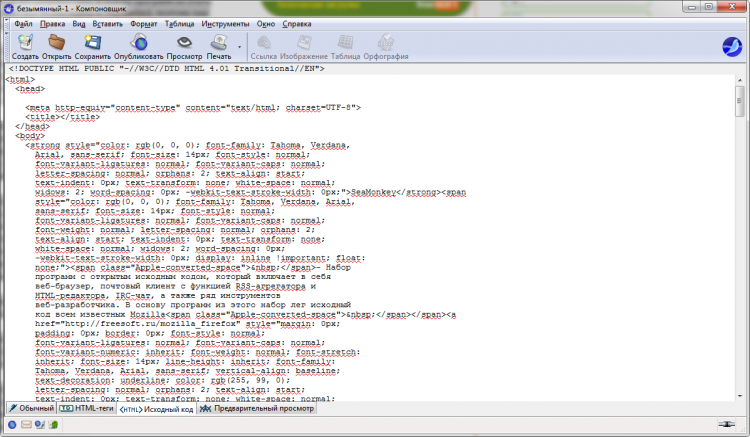Click the "<body>" tag line
This screenshot has height=437, width=750.
(x=30, y=136)
